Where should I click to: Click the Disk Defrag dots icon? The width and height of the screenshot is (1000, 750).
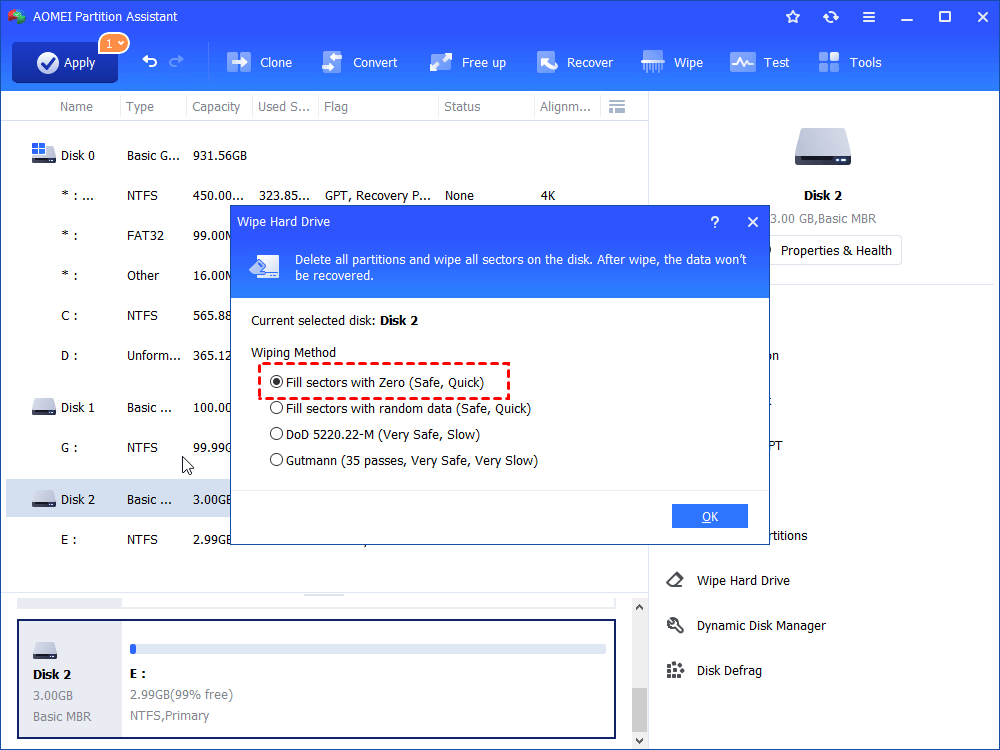pos(675,670)
